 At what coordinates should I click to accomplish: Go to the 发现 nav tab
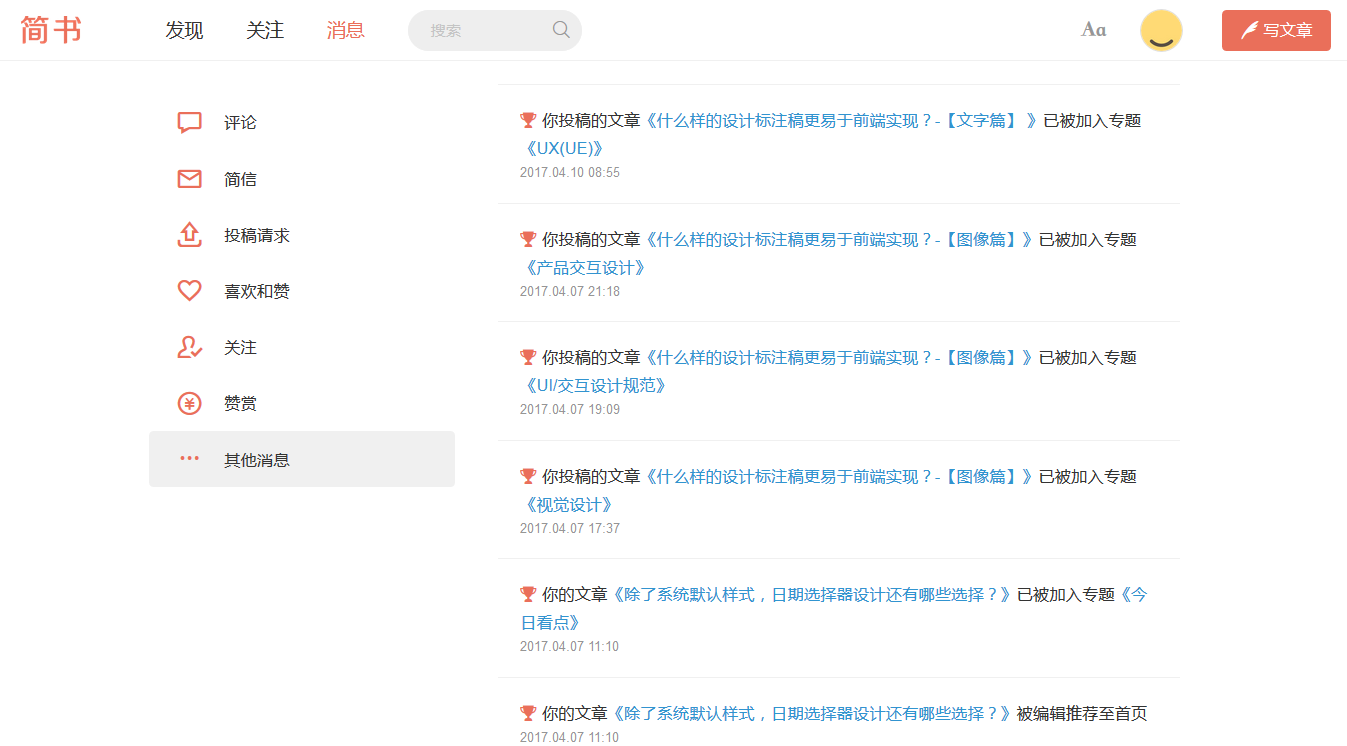(184, 30)
